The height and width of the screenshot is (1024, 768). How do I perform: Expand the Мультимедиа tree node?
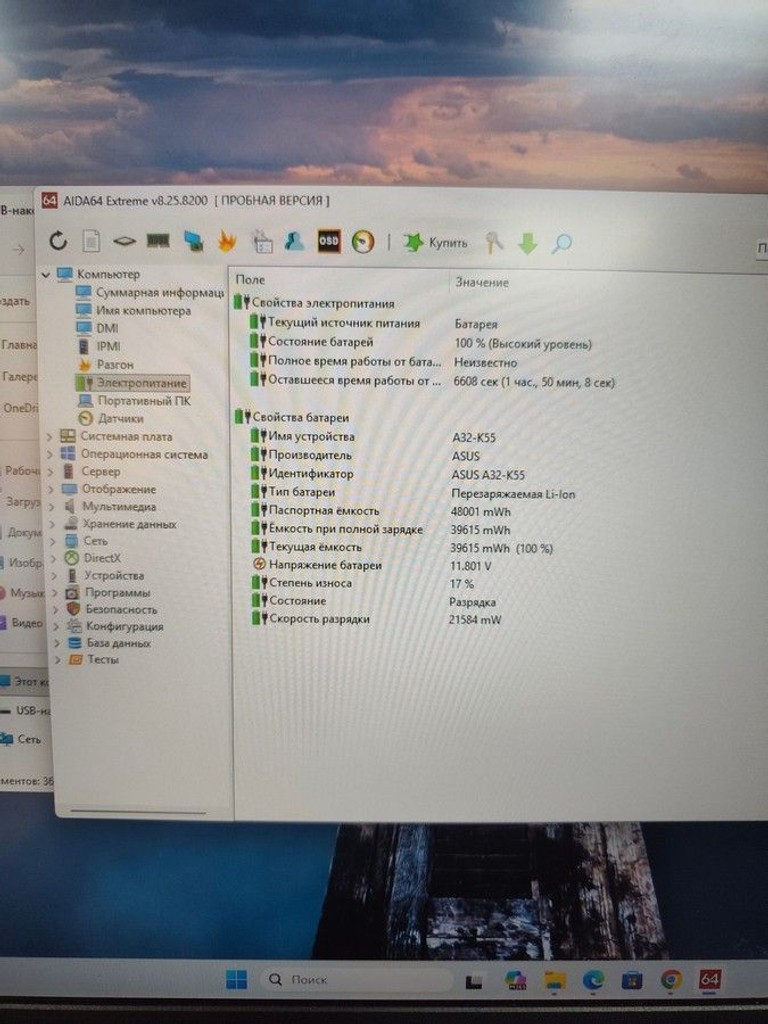[52, 507]
